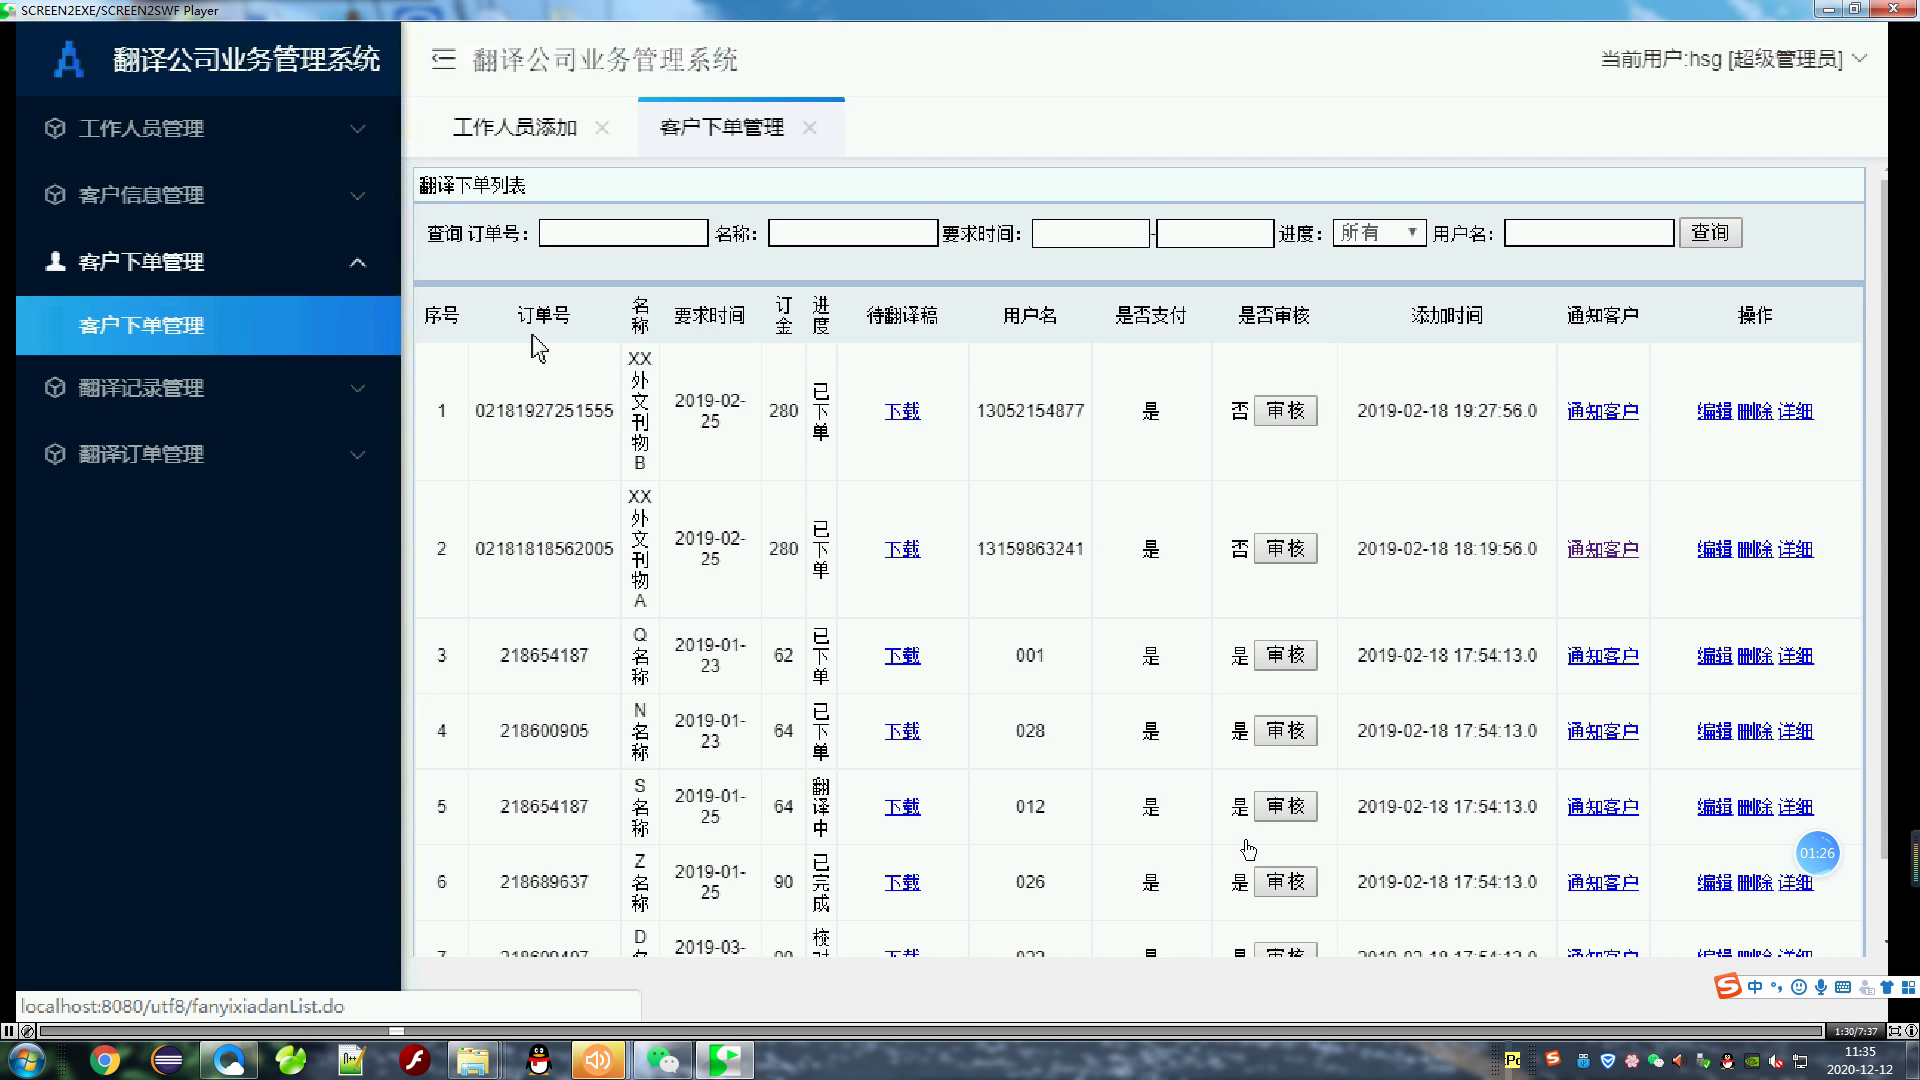Select the 客户下单管理 submenu item
This screenshot has height=1080, width=1920.
[208, 325]
